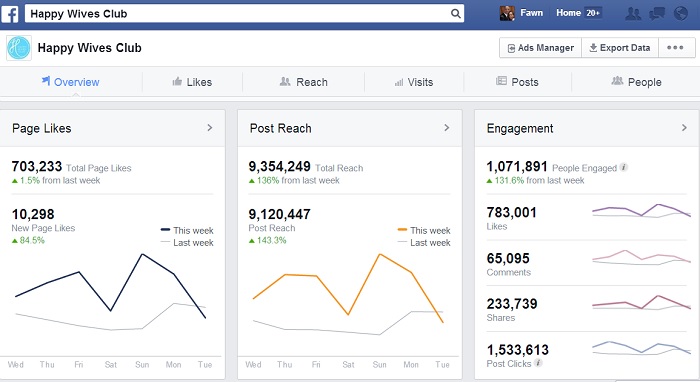Click the people icon on the Reach tab

[285, 81]
